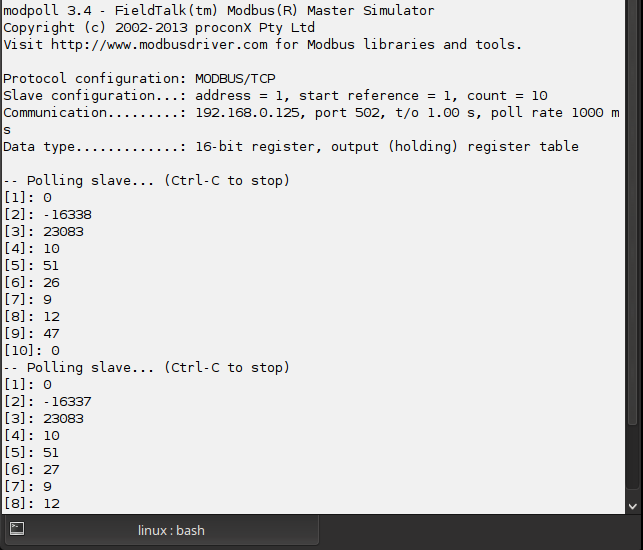This screenshot has width=643, height=550.
Task: Click the [6]: 26 register line
Action: pyautogui.click(x=32, y=283)
